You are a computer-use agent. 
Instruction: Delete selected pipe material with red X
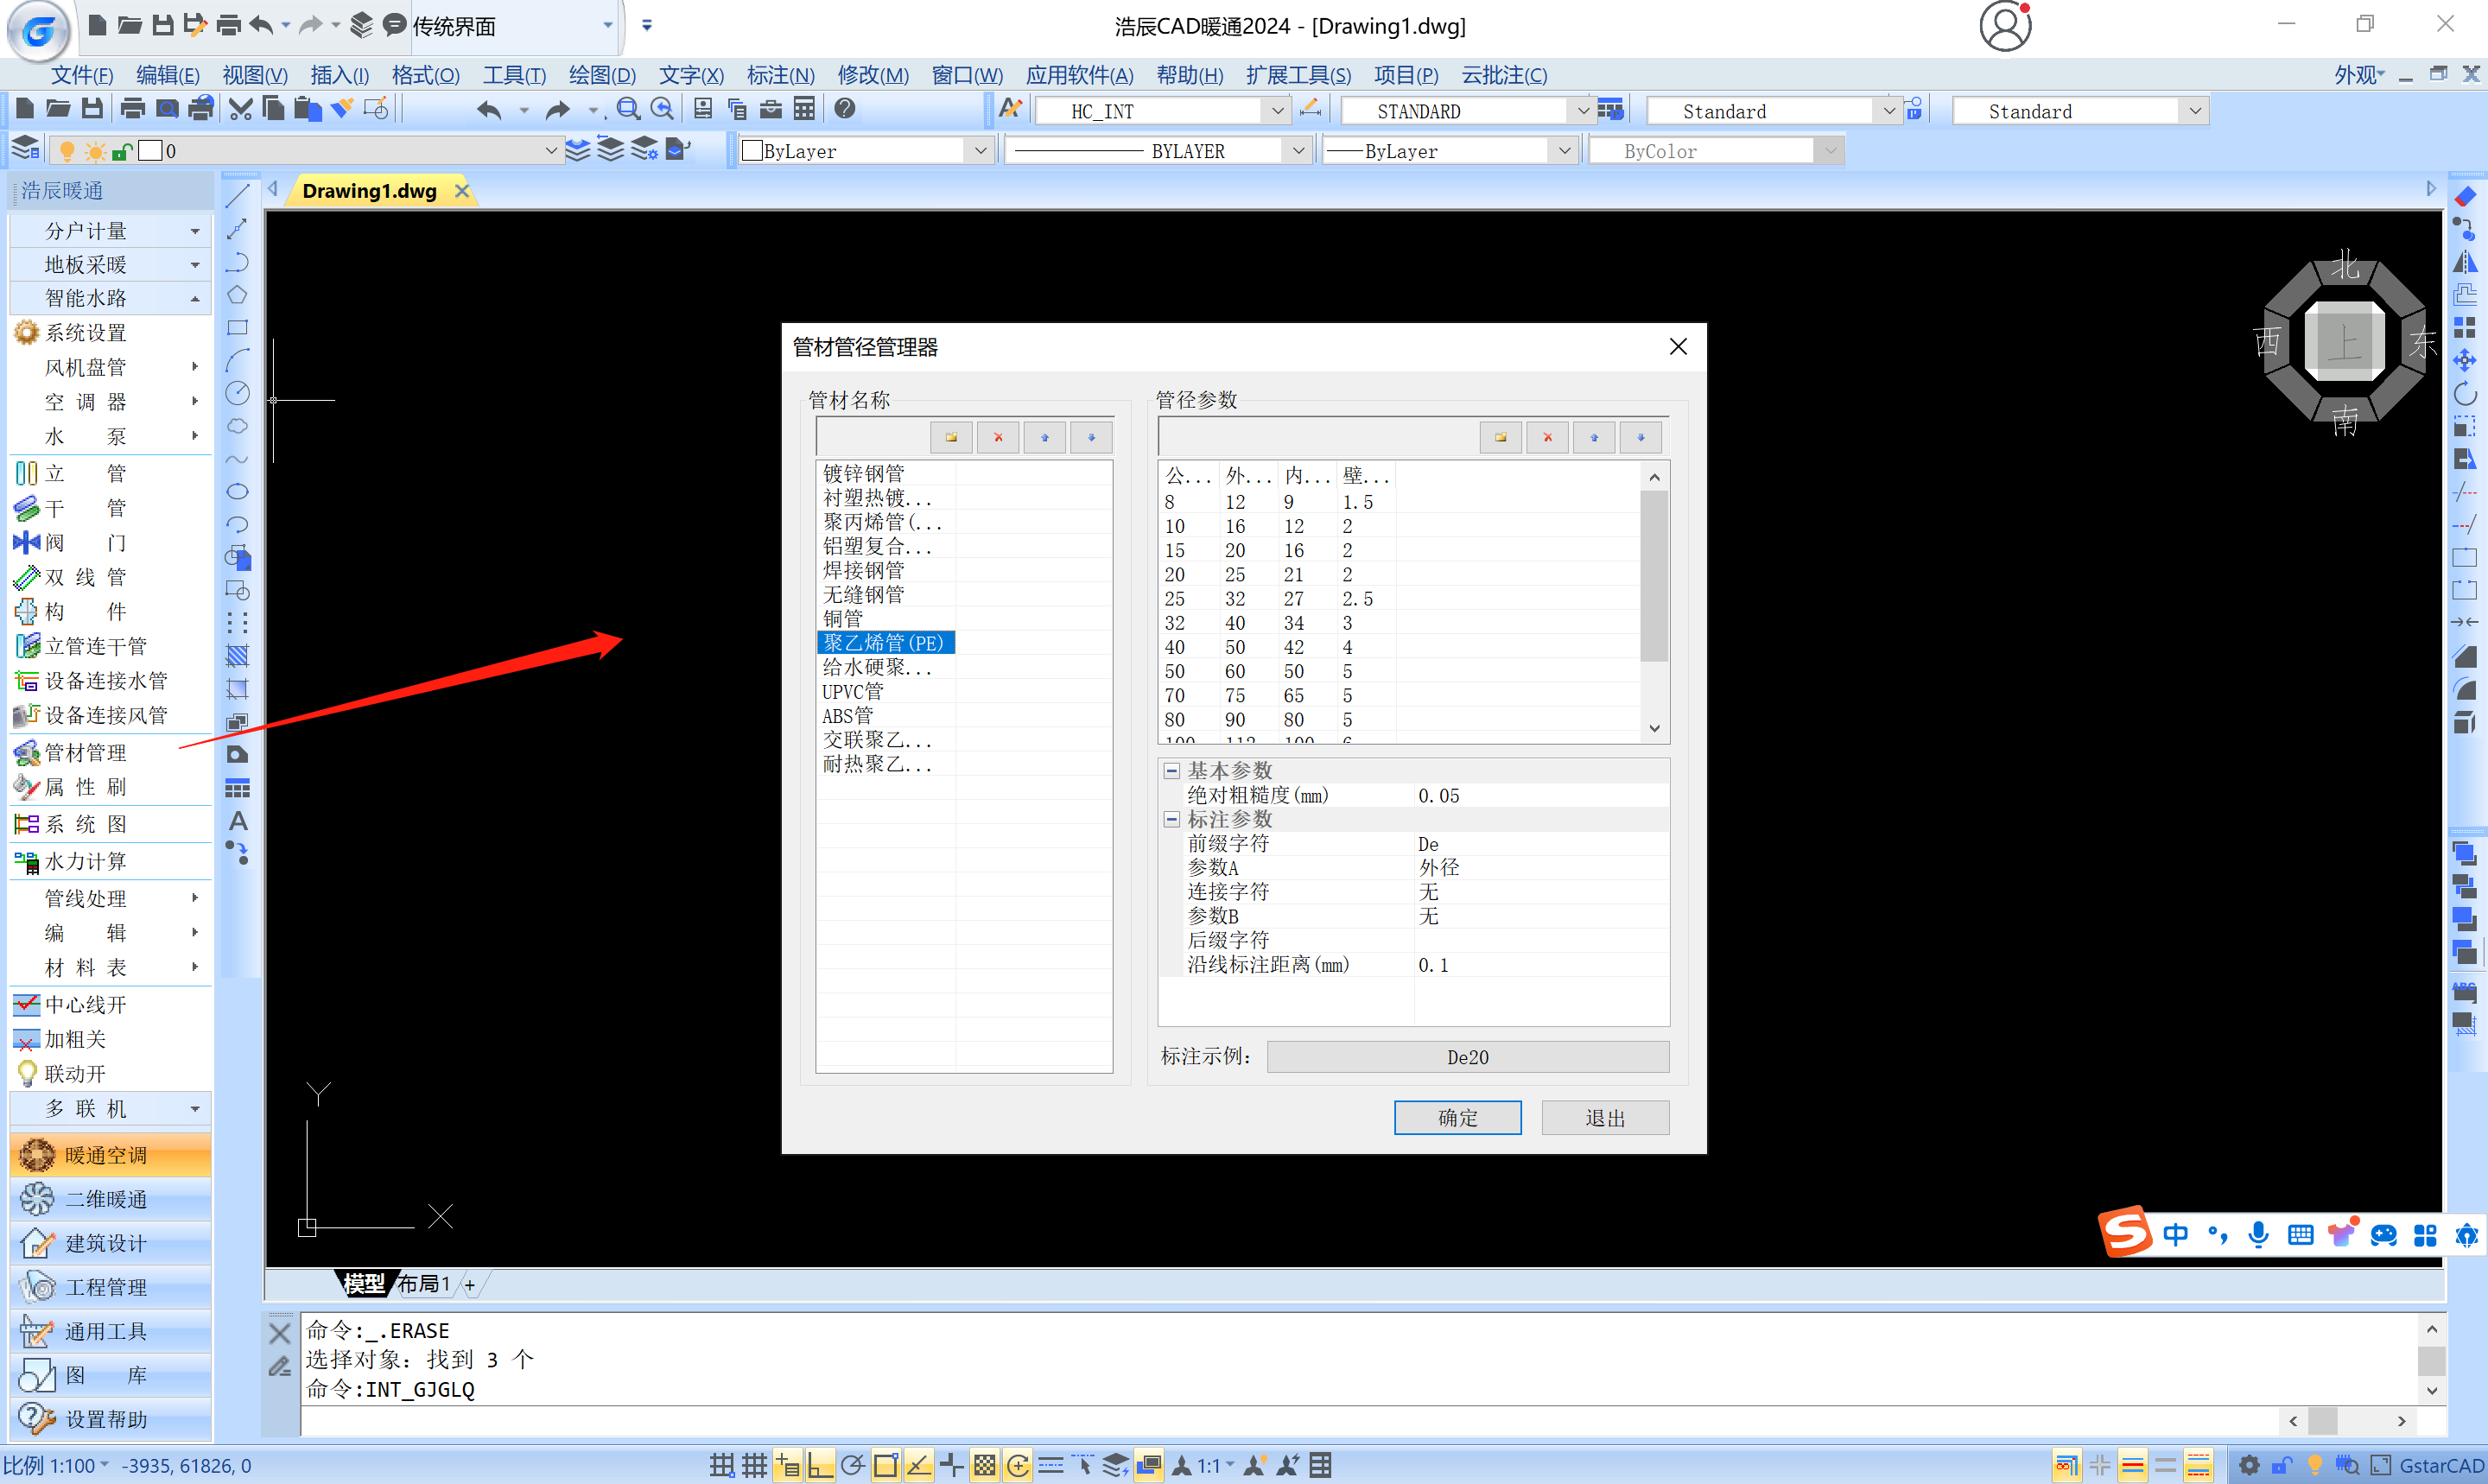[997, 437]
